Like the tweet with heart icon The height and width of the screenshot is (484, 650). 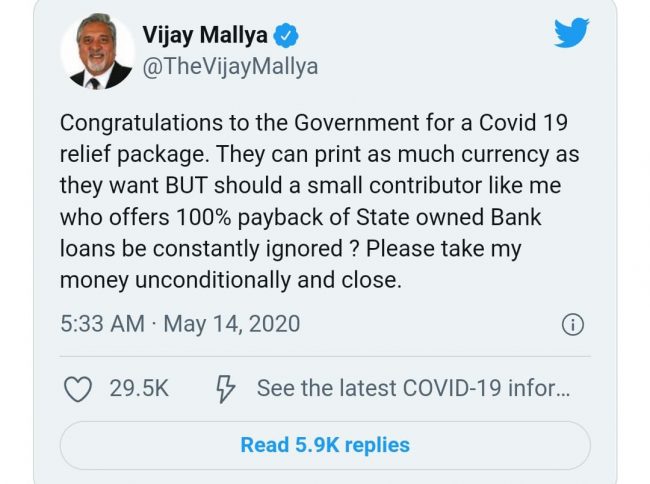pos(78,389)
